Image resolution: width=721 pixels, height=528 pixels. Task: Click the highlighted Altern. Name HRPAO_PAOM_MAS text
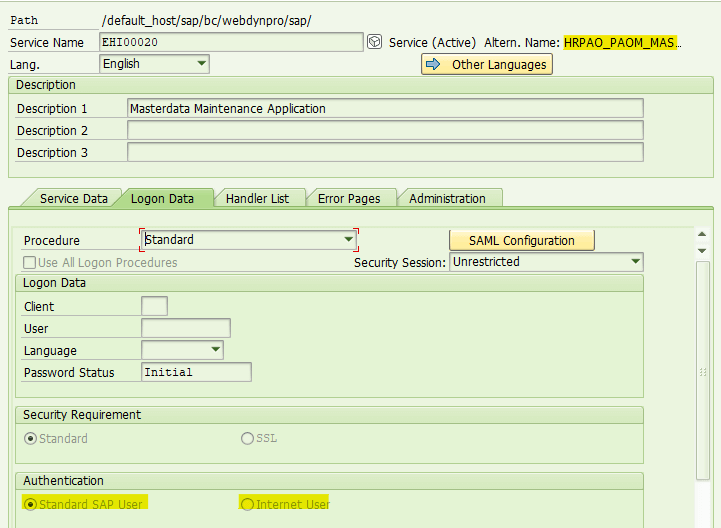[x=620, y=43]
